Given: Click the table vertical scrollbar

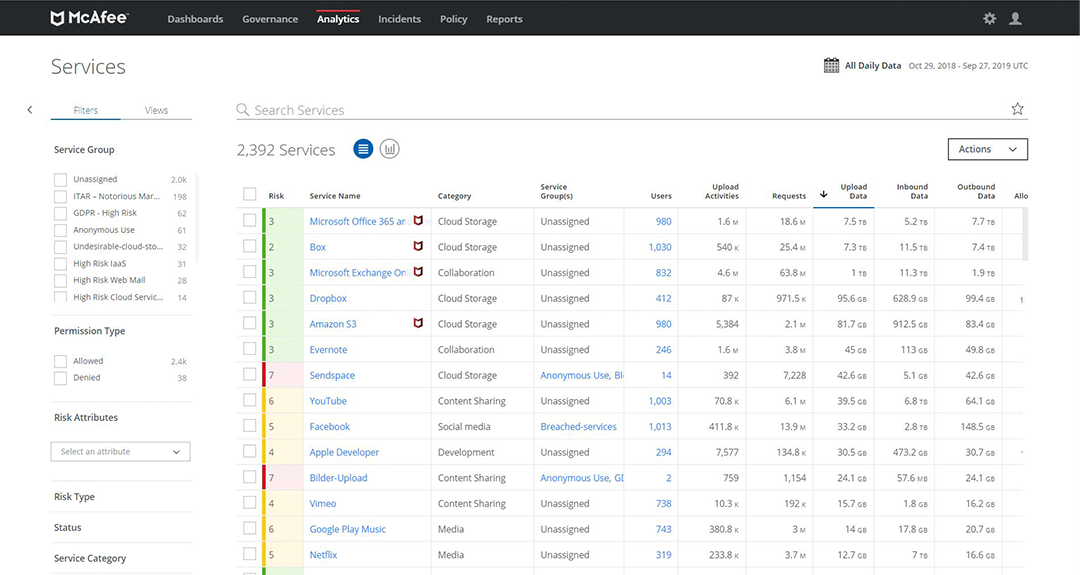Looking at the screenshot, I should (x=1025, y=234).
